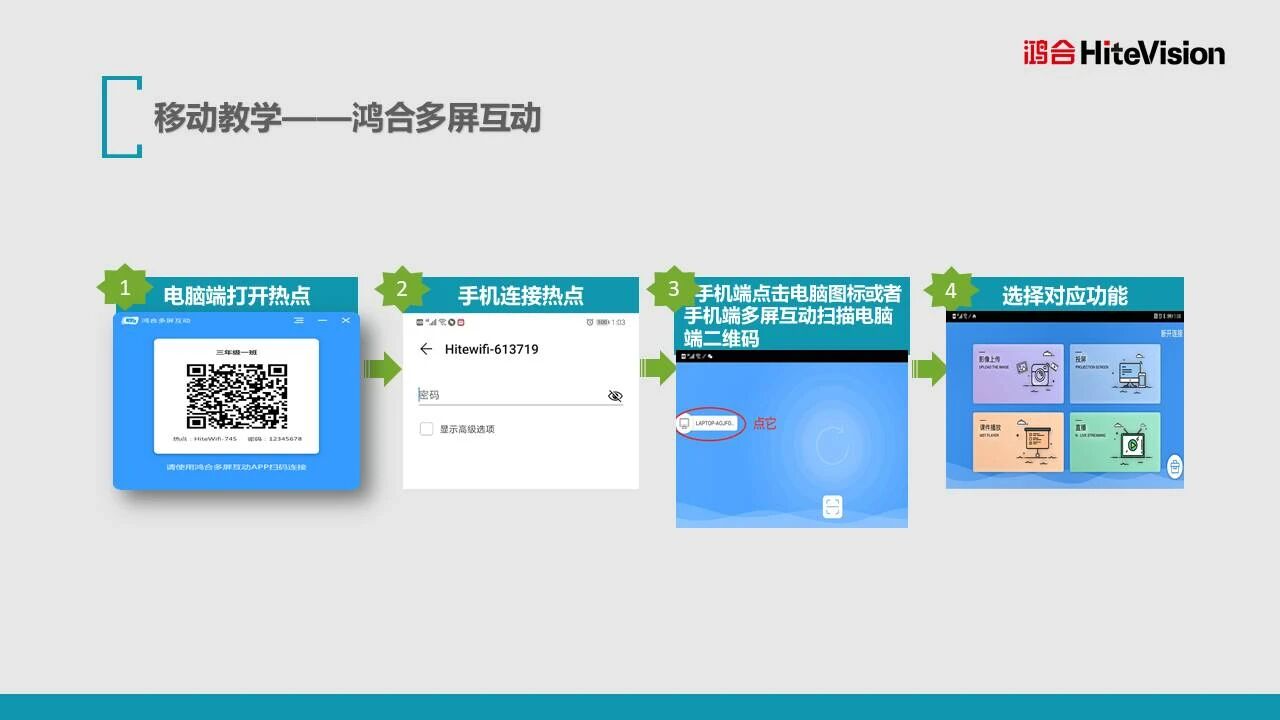Viewport: 1280px width, 720px height.
Task: Enable the 显示高级选项 checkbox
Action: [x=427, y=429]
